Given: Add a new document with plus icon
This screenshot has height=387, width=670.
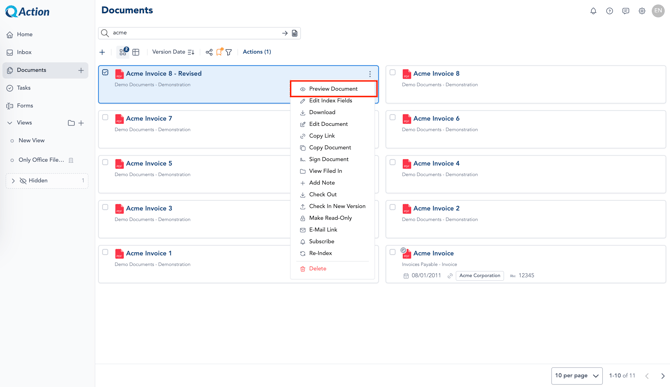Looking at the screenshot, I should [x=102, y=52].
